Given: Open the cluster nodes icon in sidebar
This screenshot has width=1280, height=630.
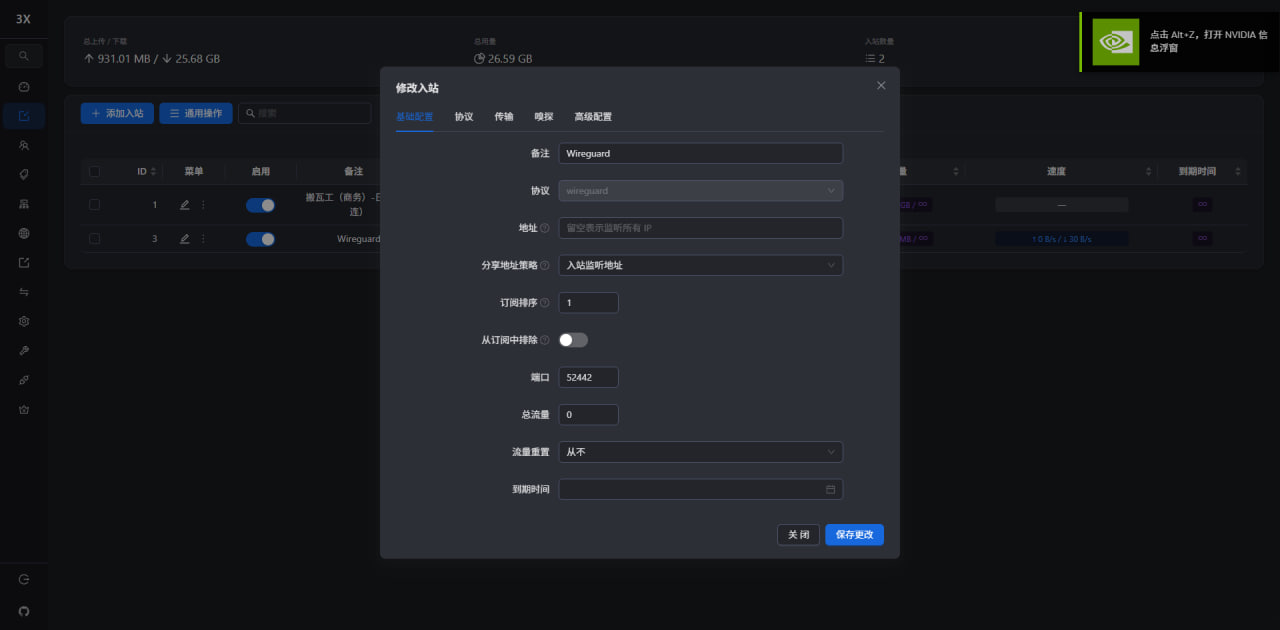Looking at the screenshot, I should click(24, 204).
